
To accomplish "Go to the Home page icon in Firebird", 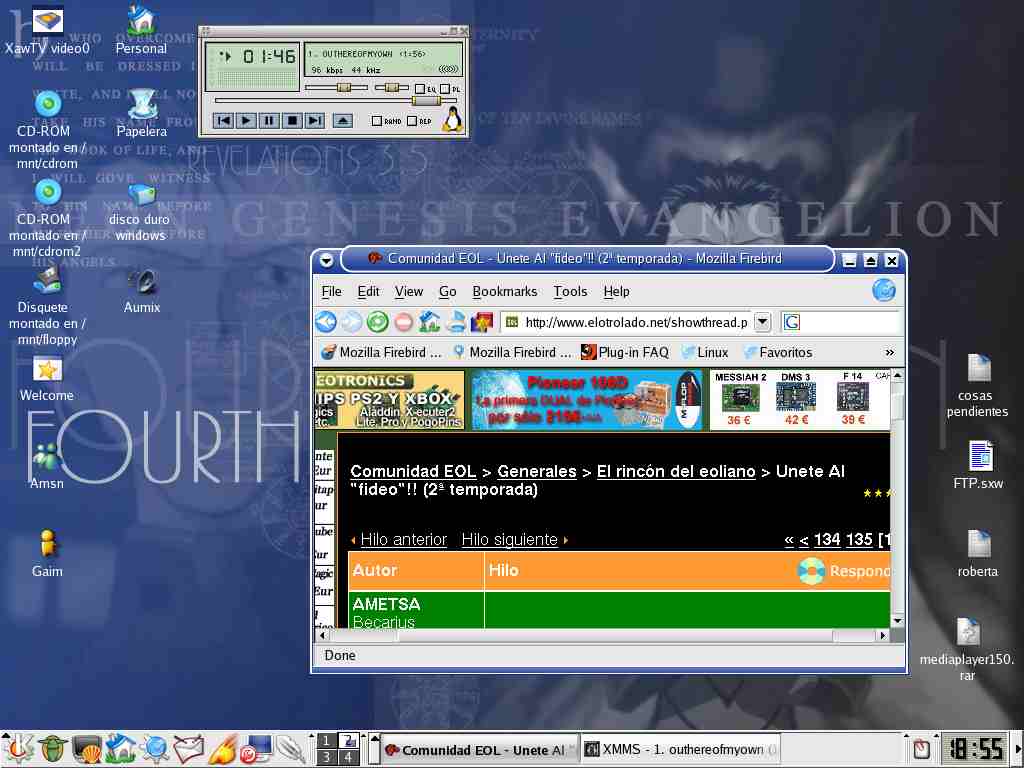I will coord(429,322).
